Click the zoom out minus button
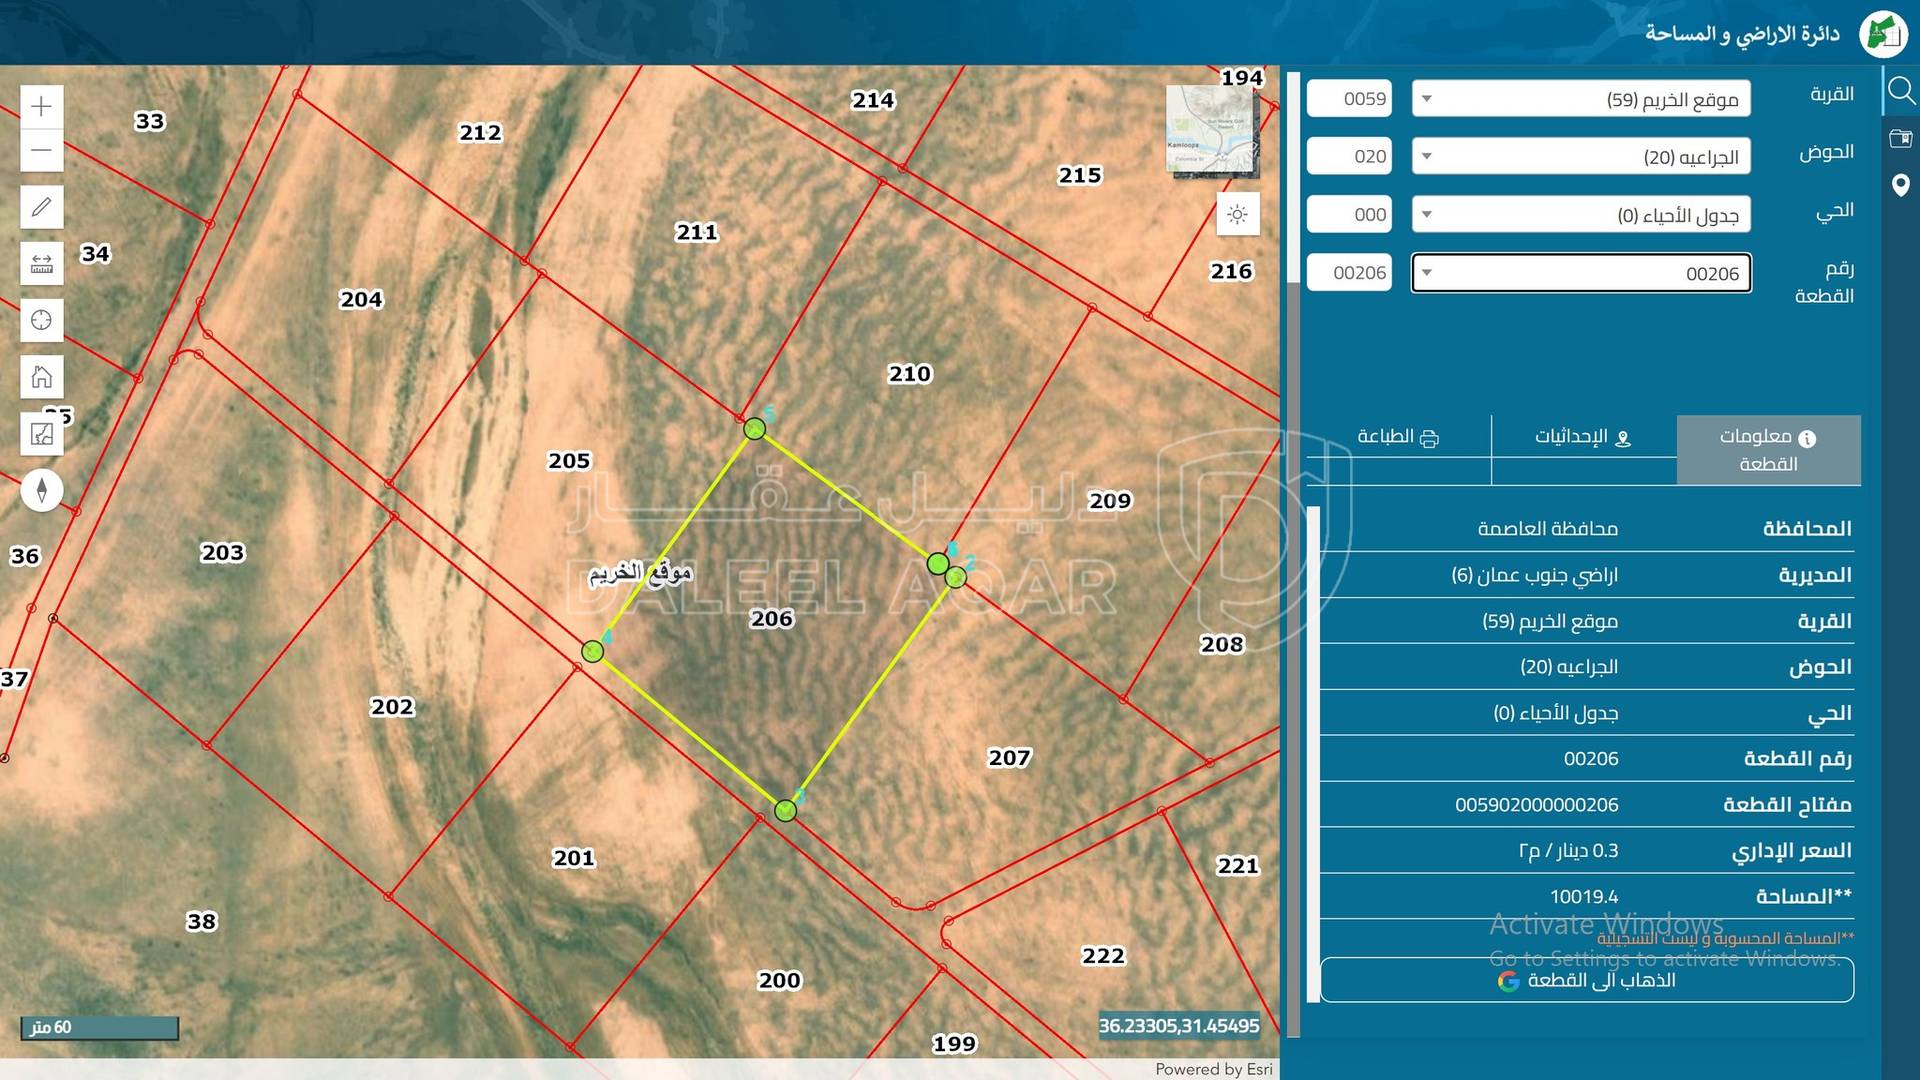 click(x=41, y=151)
